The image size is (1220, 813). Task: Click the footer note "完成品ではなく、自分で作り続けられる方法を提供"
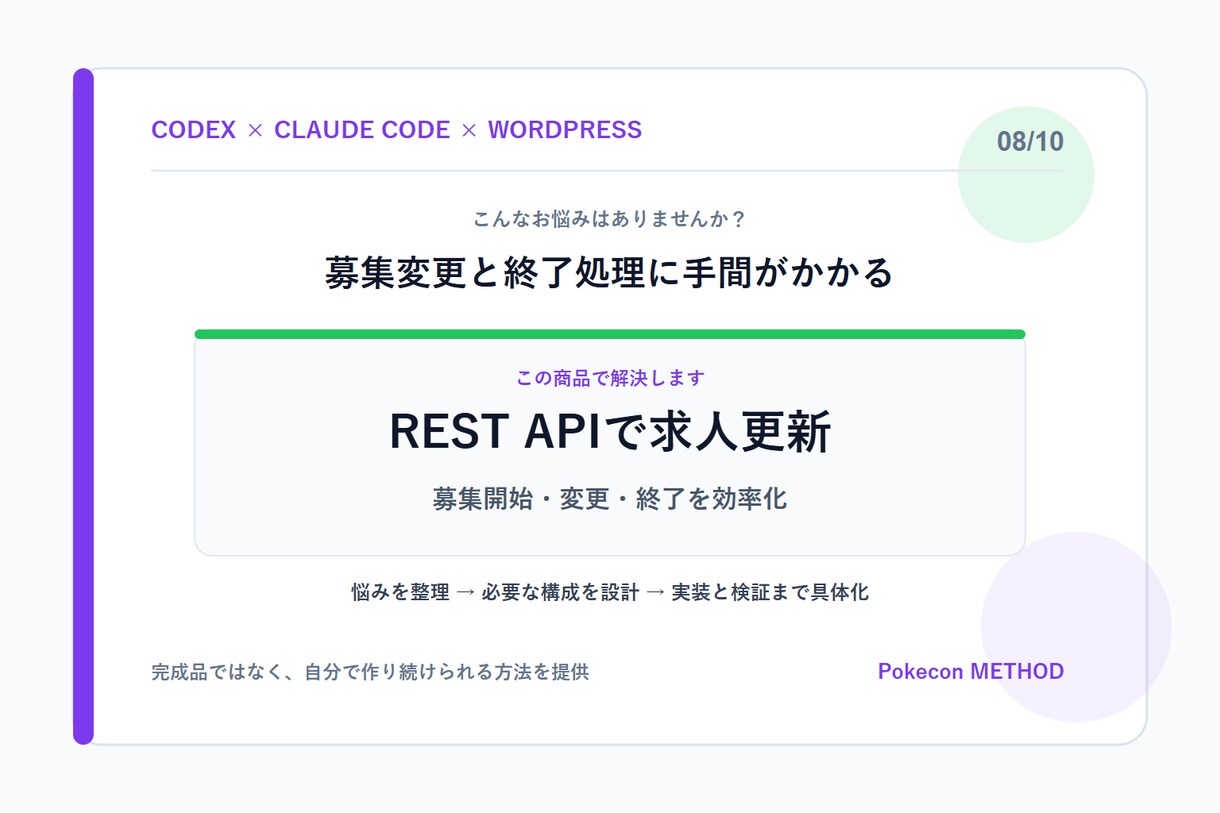point(370,672)
